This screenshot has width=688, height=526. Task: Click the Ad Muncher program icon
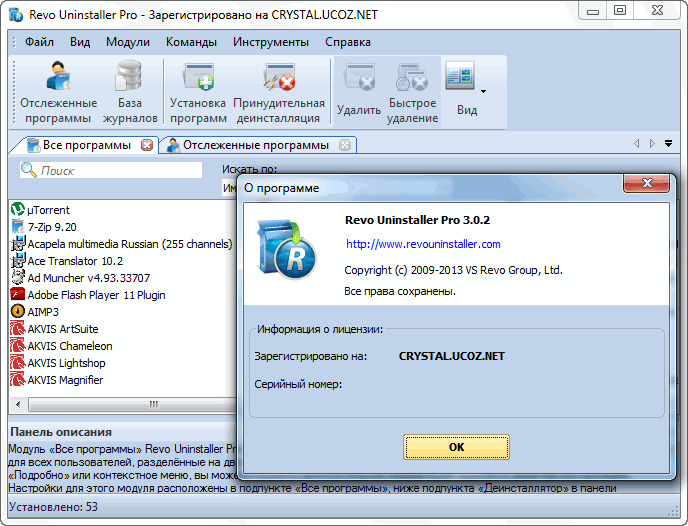18,277
